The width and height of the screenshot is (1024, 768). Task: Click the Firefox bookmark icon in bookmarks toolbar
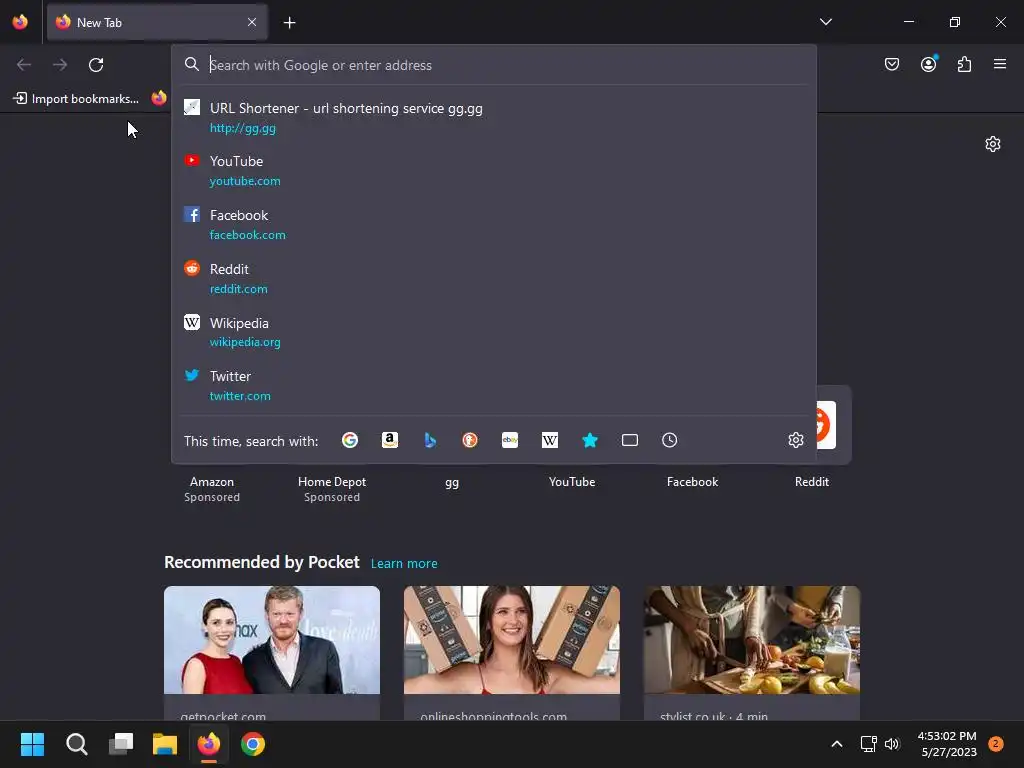pos(159,99)
